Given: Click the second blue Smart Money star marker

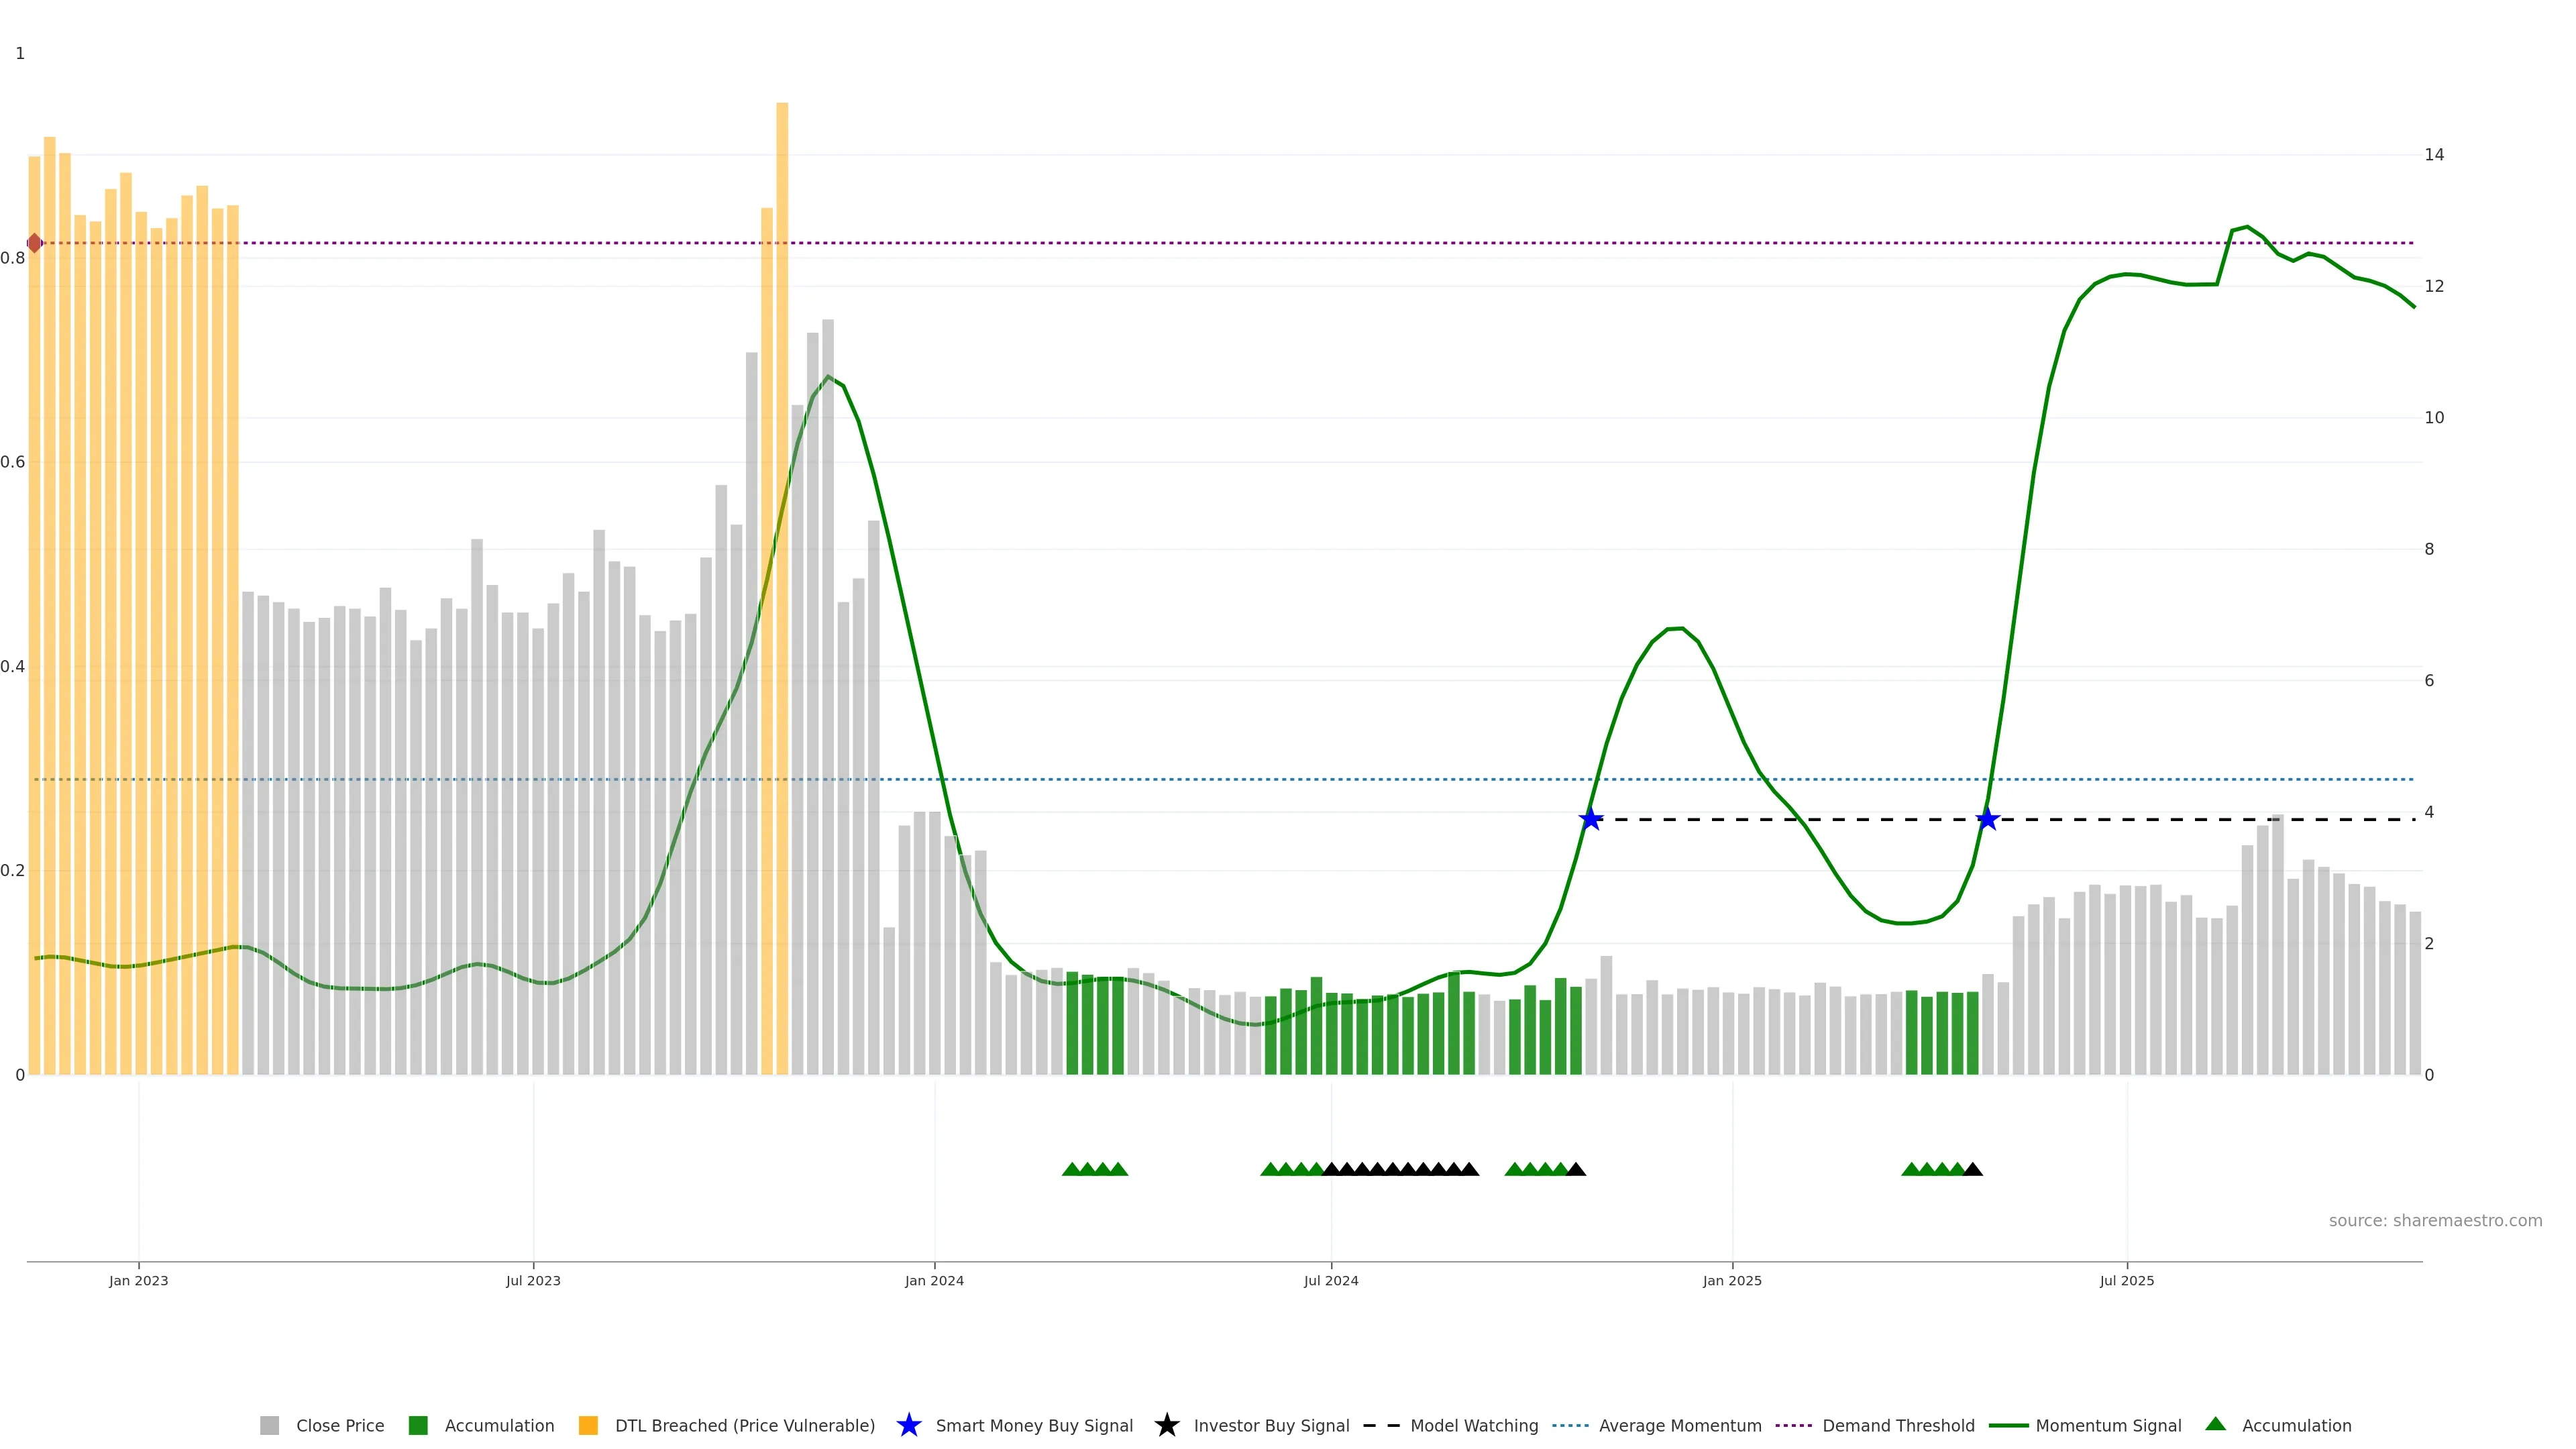Looking at the screenshot, I should [x=1988, y=819].
